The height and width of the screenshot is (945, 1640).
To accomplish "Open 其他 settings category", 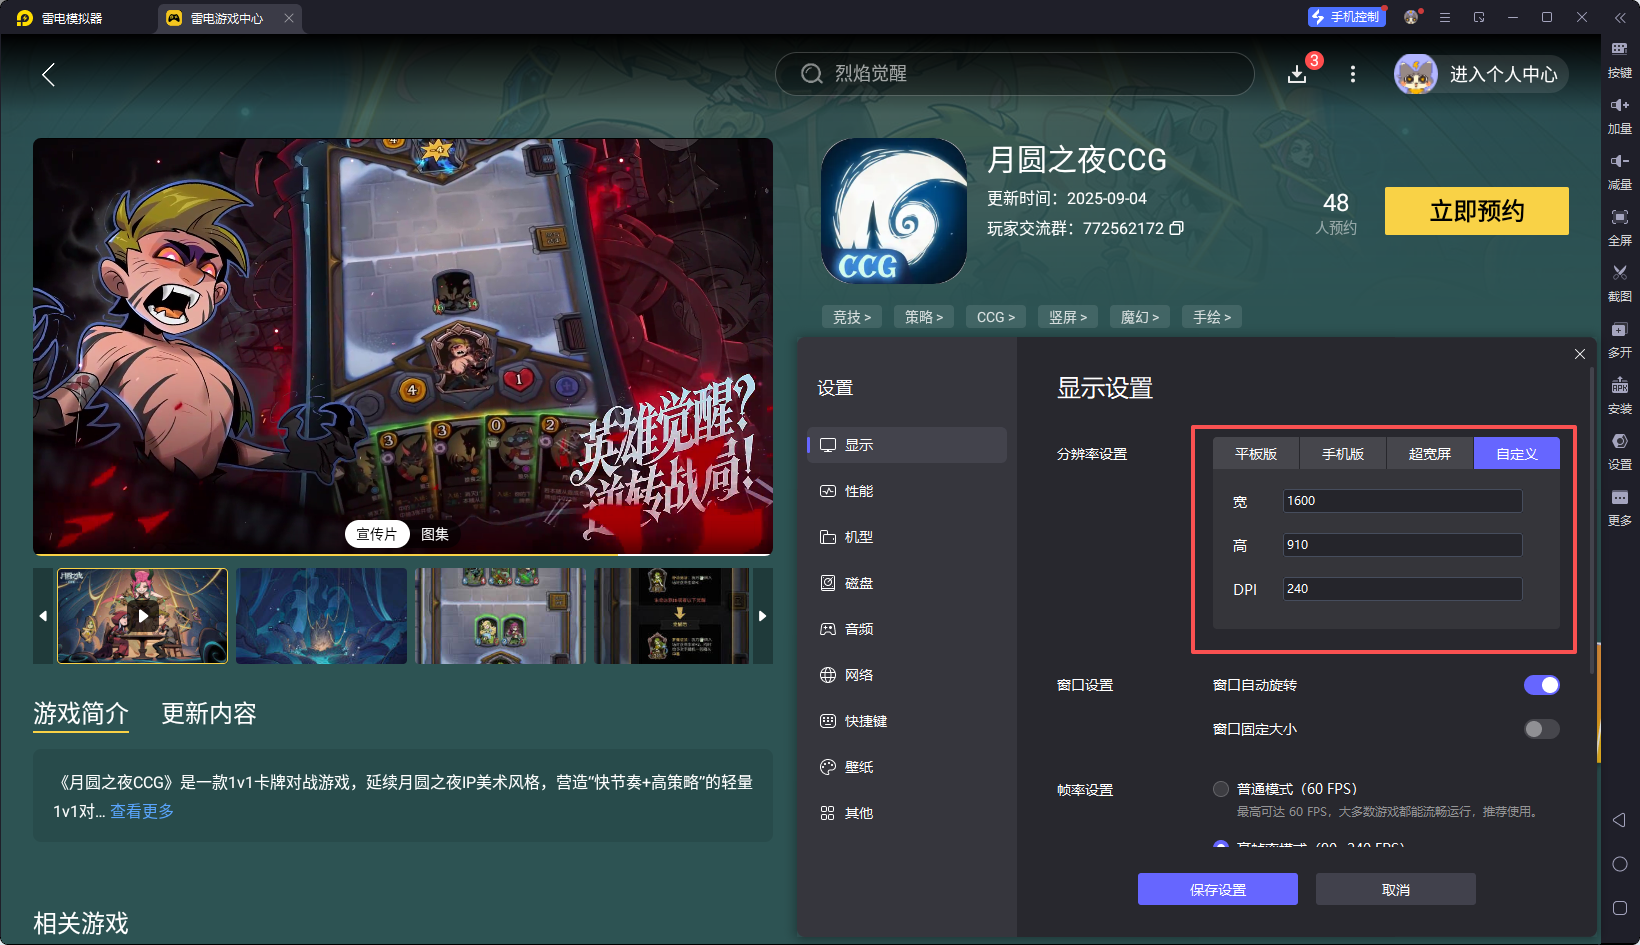I will [x=907, y=813].
